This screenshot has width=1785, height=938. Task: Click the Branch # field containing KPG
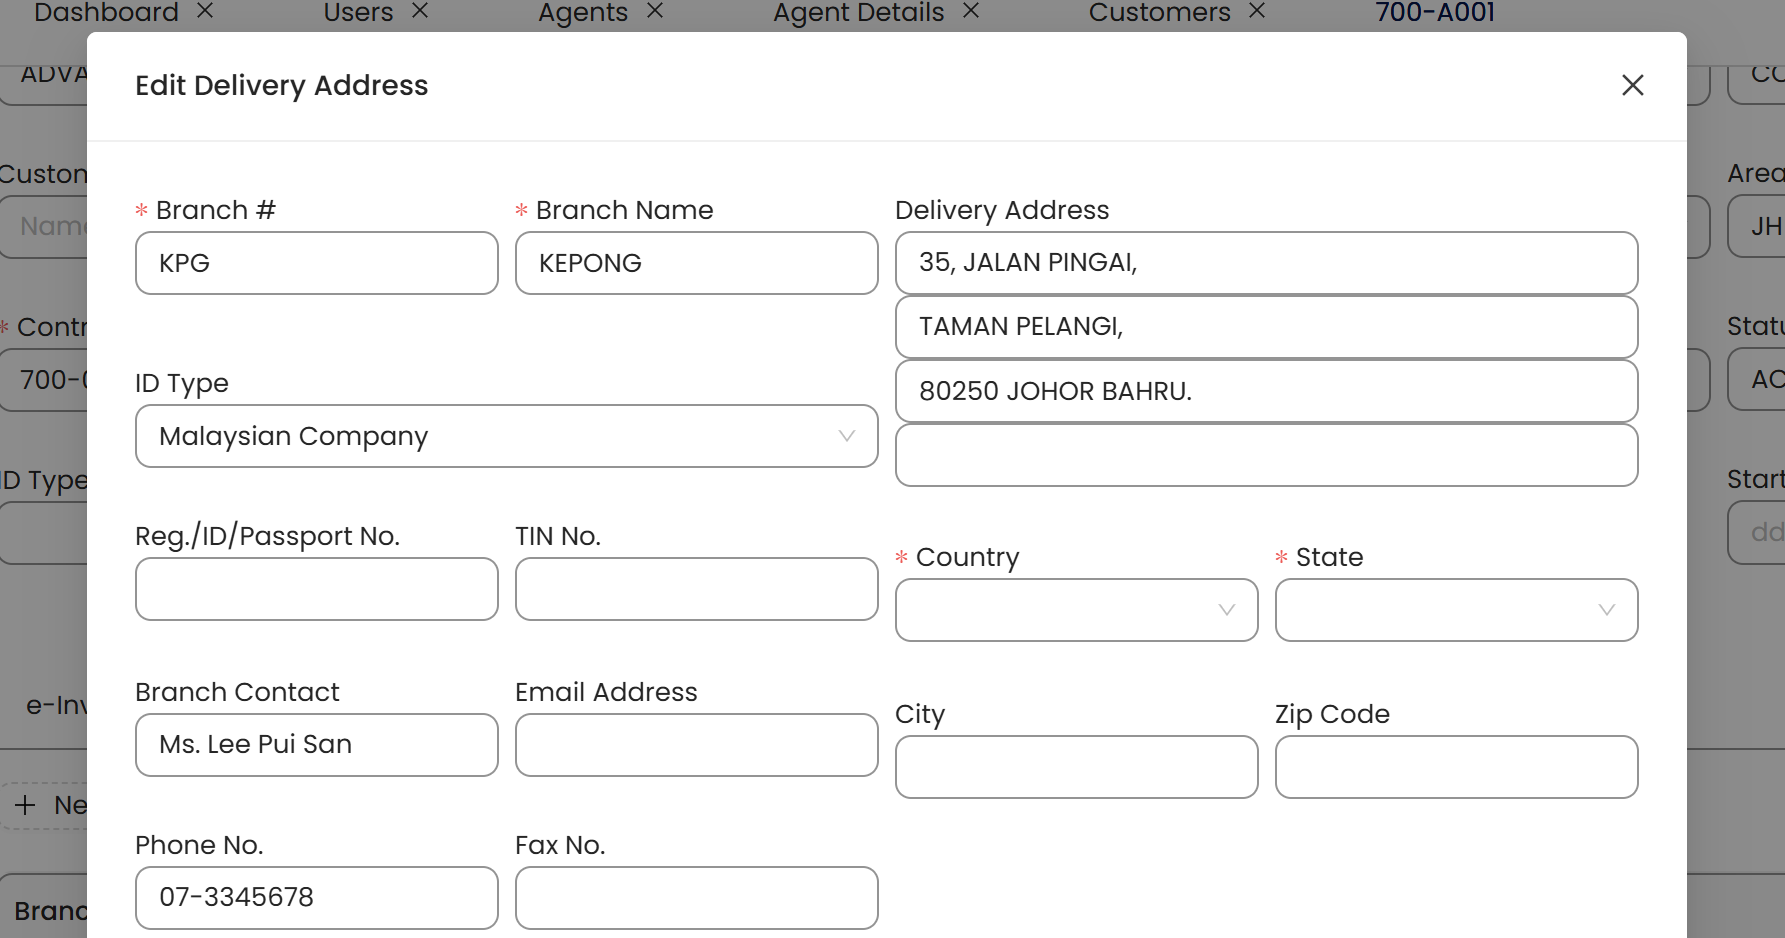(316, 263)
